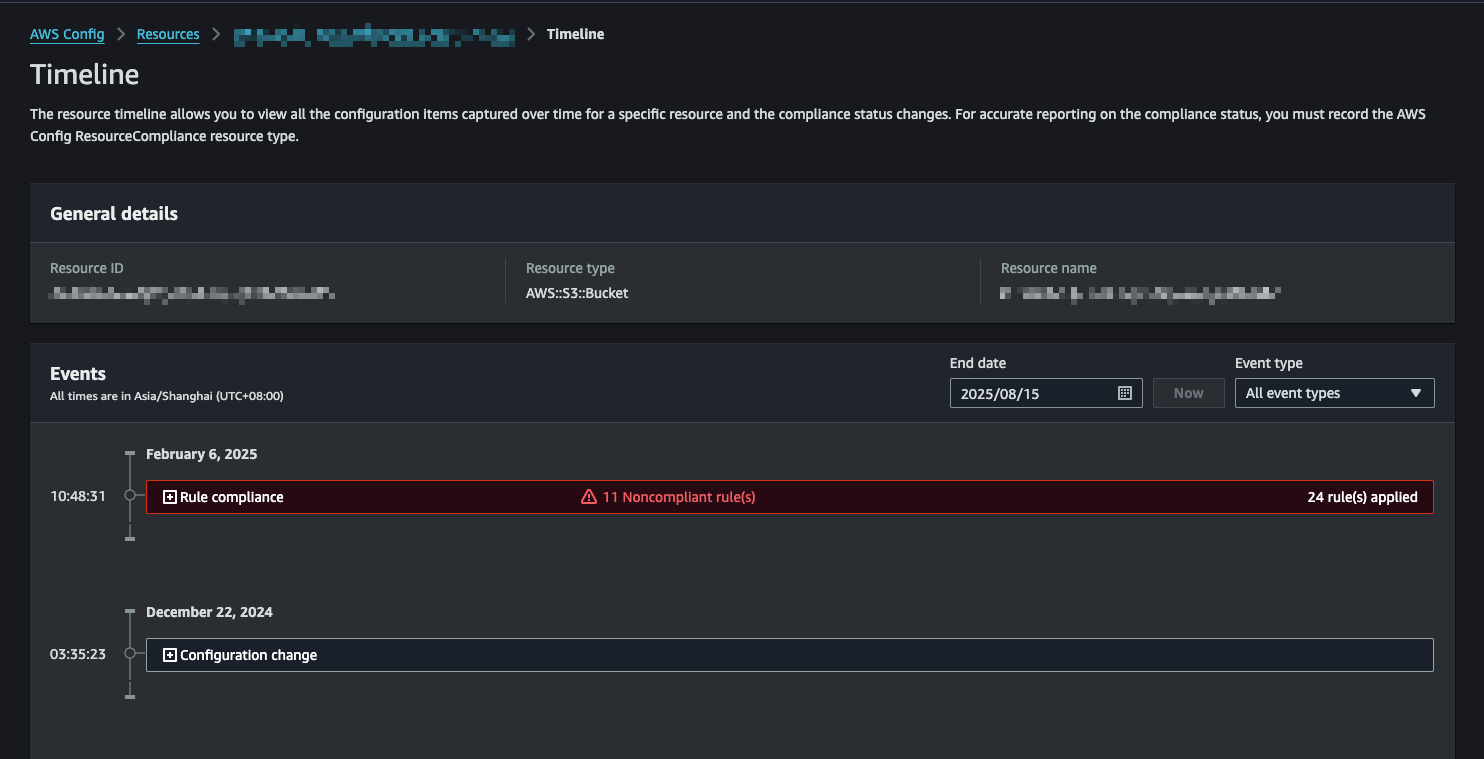This screenshot has height=759, width=1484.
Task: Click the blurred resource name breadcrumb
Action: (x=374, y=36)
